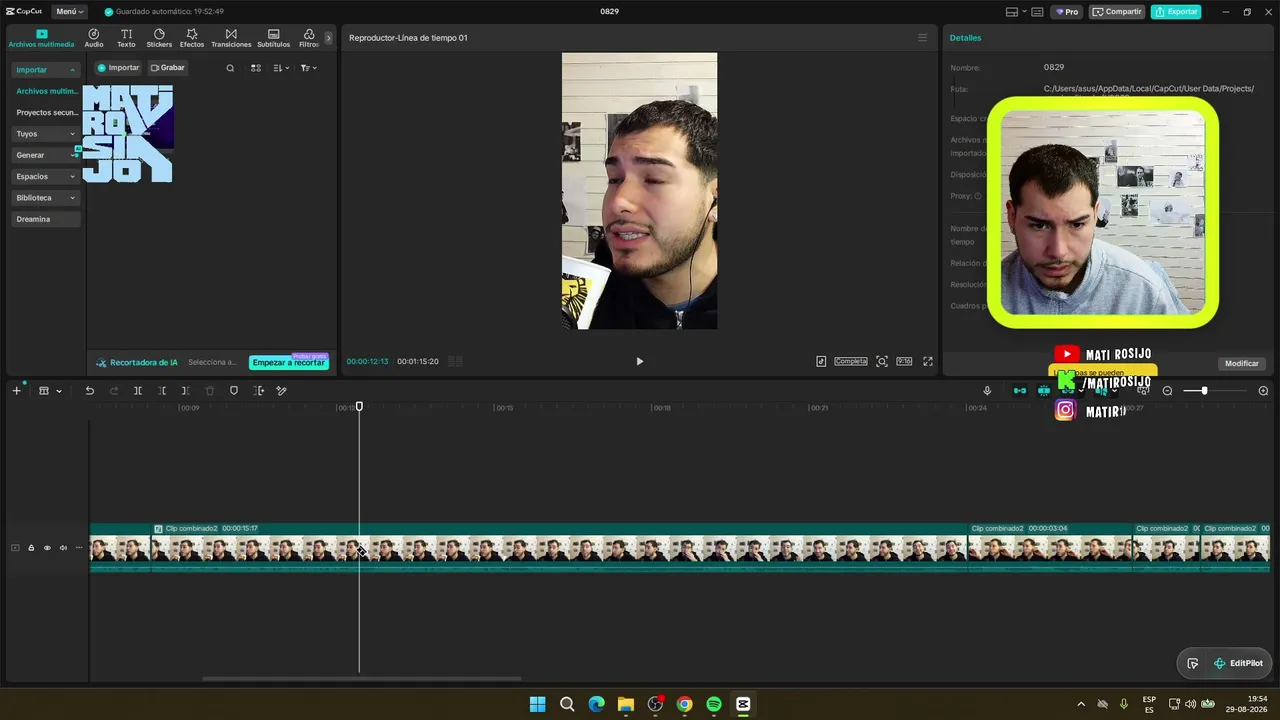Viewport: 1280px width, 720px height.
Task: Expand the Biblioteca section
Action: coord(46,198)
